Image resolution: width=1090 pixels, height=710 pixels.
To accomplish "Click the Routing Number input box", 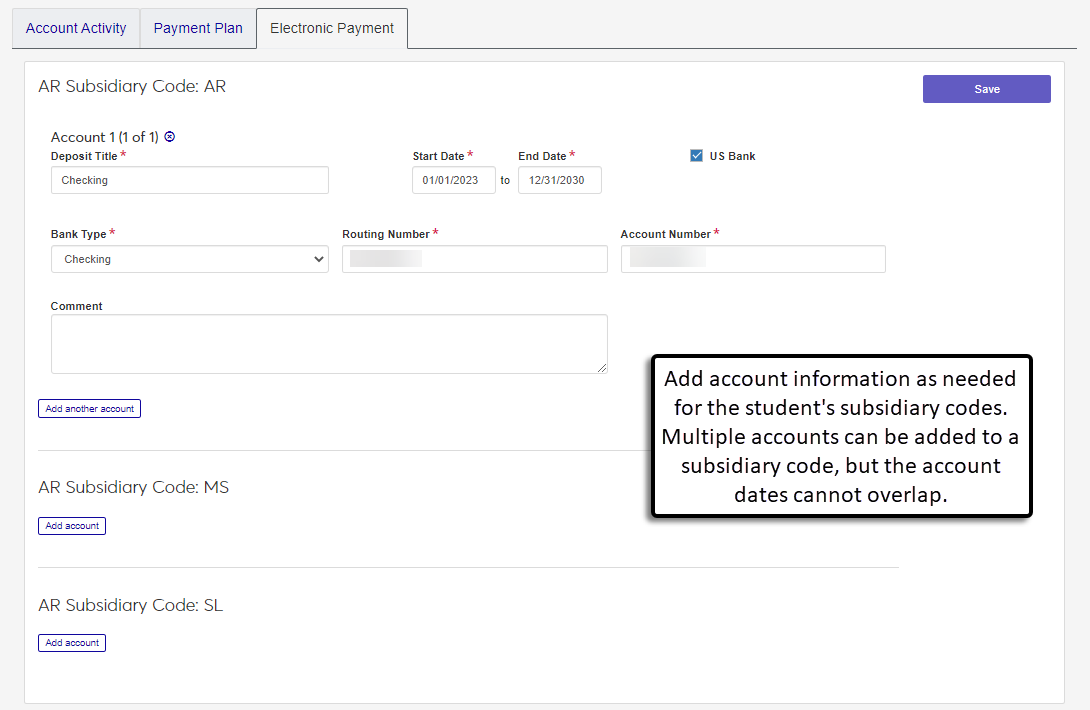I will 474,259.
